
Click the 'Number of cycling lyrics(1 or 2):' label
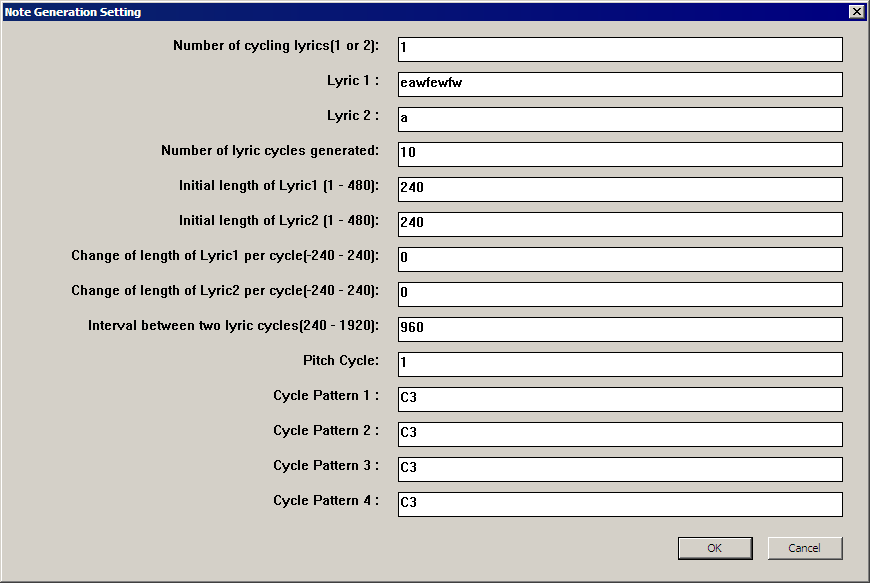click(x=276, y=45)
